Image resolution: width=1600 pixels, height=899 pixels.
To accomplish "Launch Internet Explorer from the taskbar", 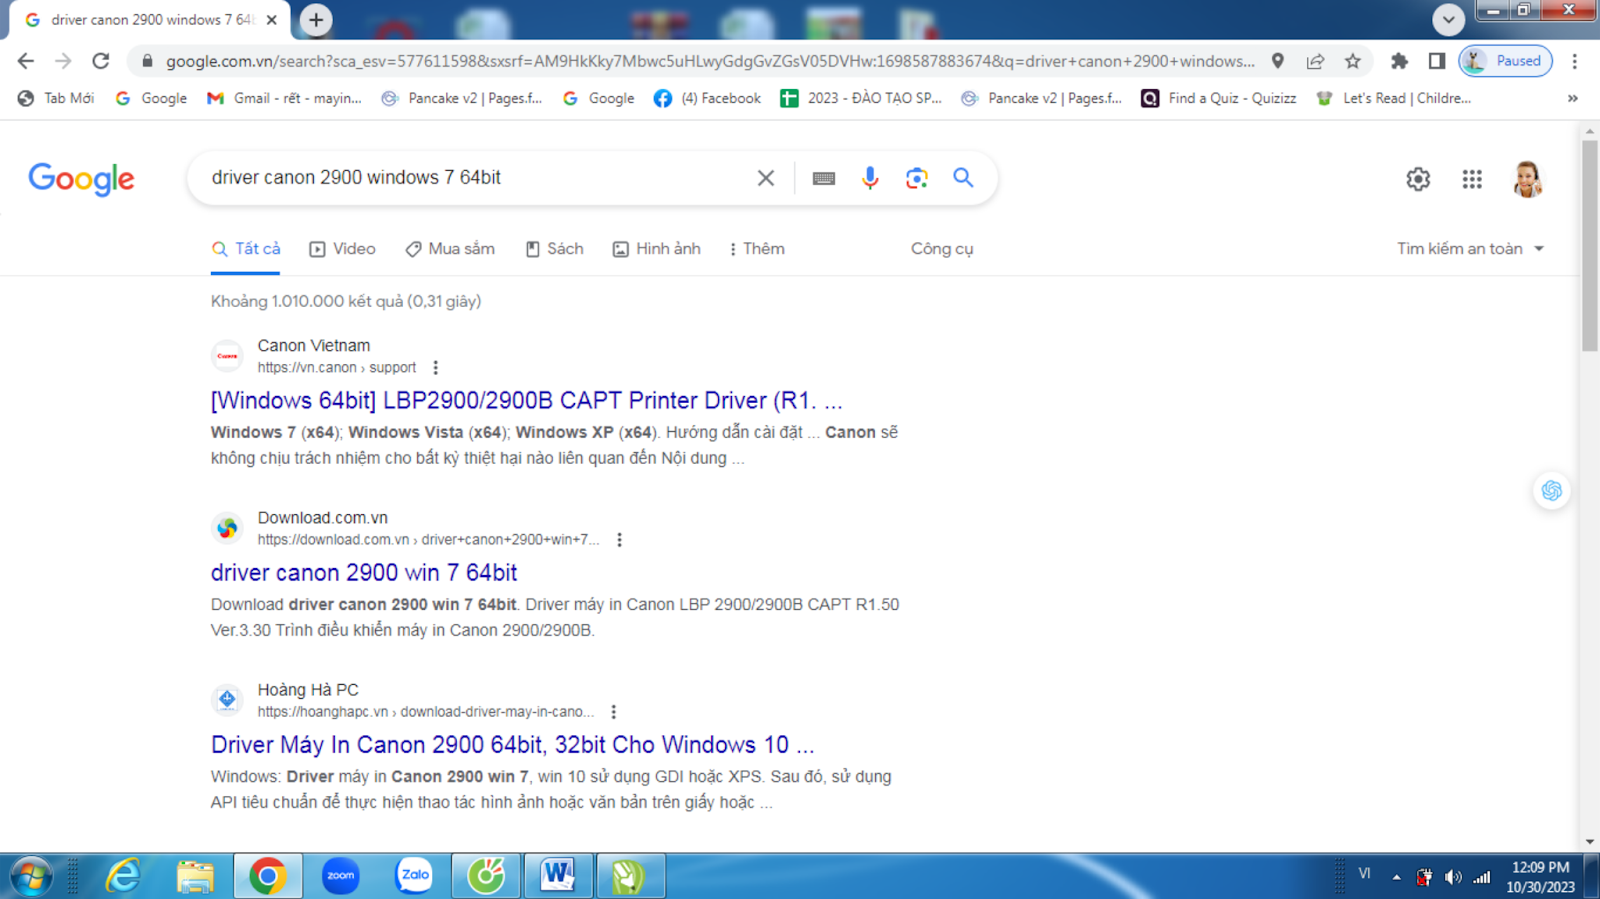I will (123, 877).
